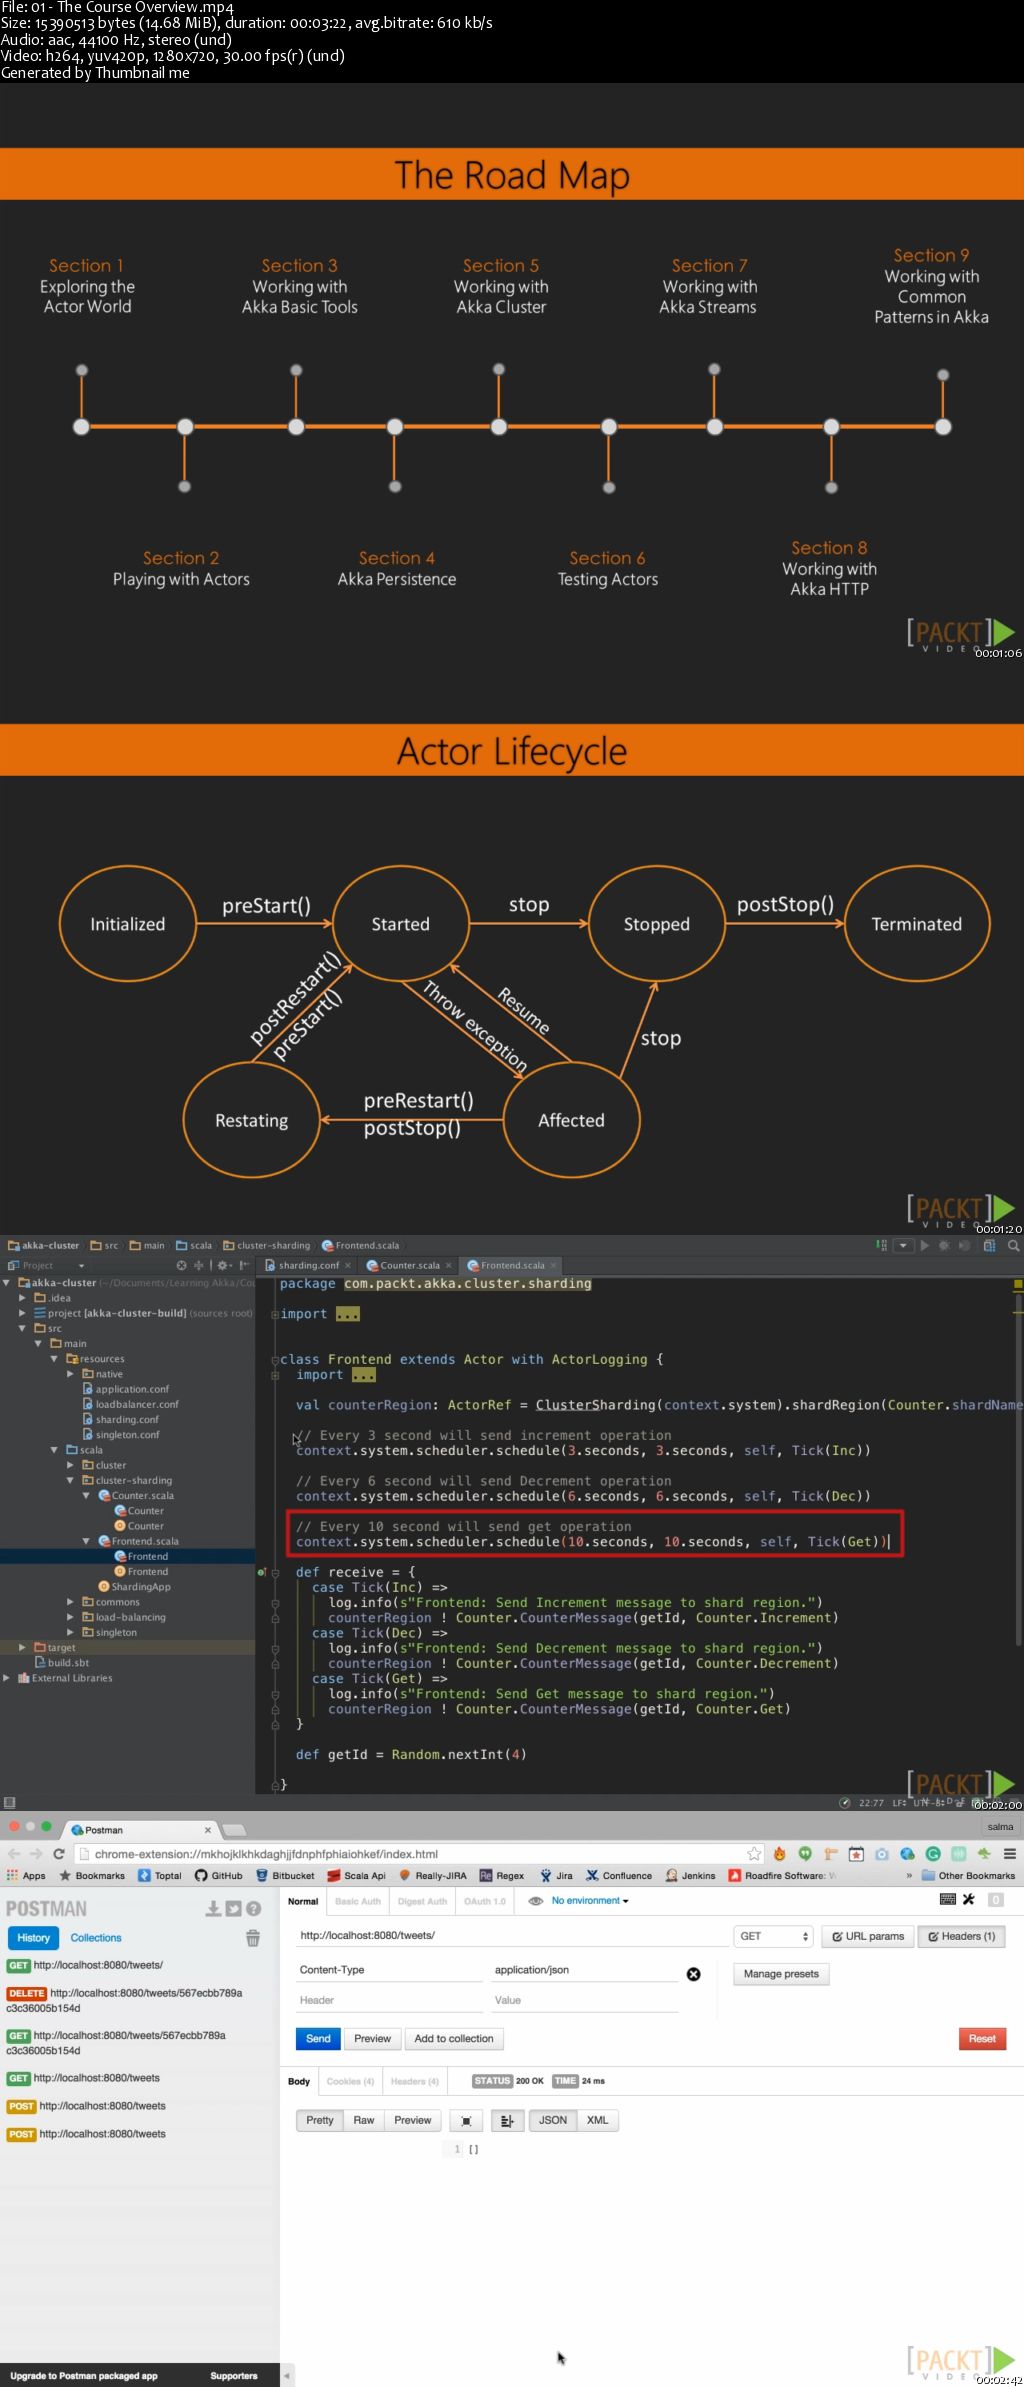Select XML response format
This screenshot has height=2387, width=1024.
tap(598, 2120)
